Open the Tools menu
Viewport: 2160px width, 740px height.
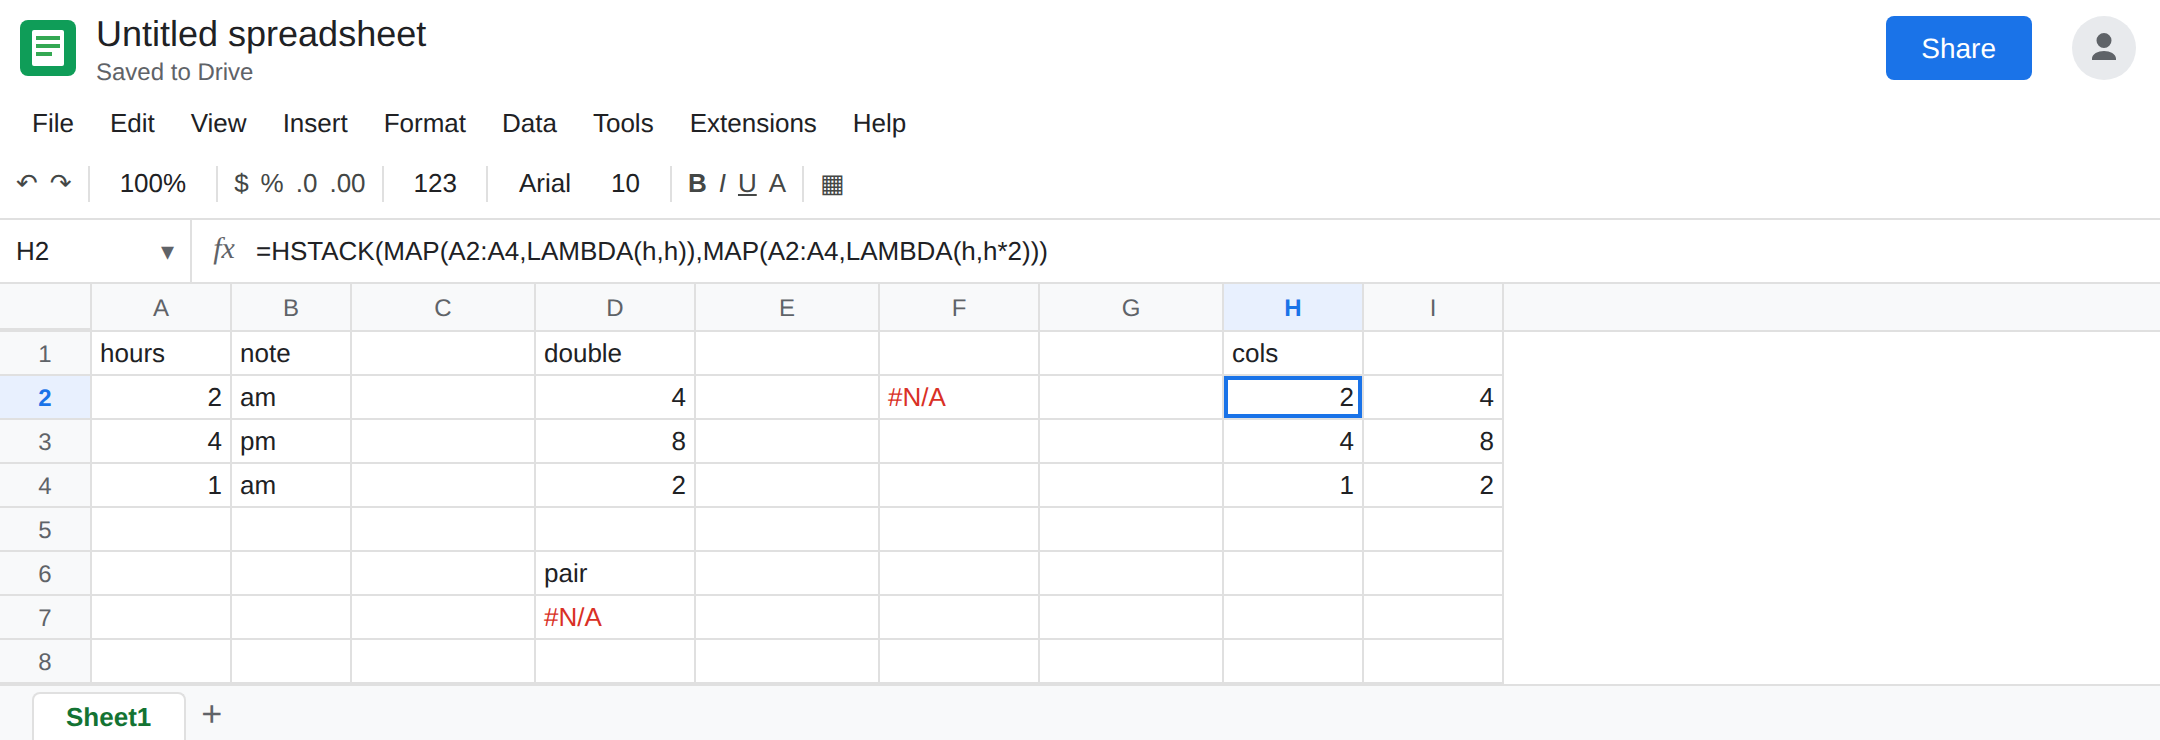[x=623, y=123]
